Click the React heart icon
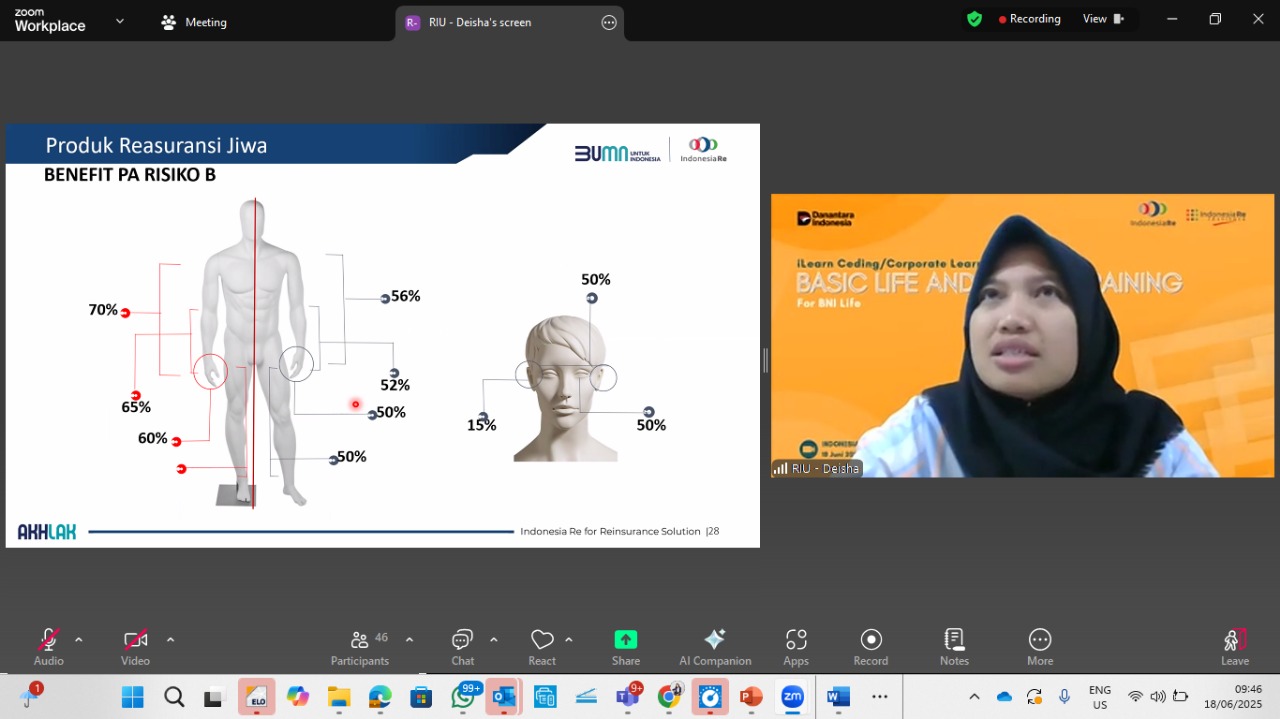Image resolution: width=1280 pixels, height=719 pixels. click(x=542, y=640)
